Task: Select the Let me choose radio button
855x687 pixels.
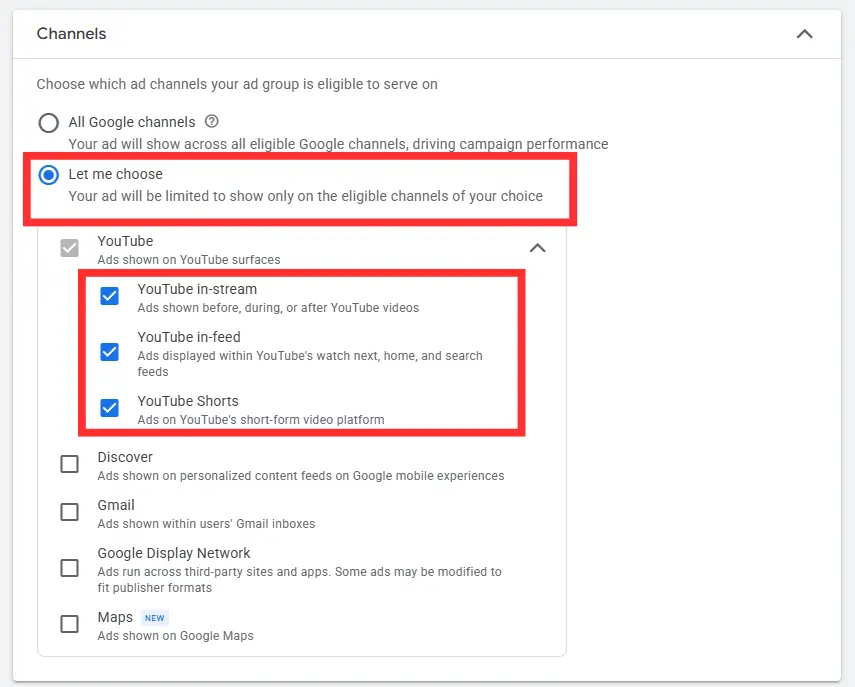Action: coord(49,175)
